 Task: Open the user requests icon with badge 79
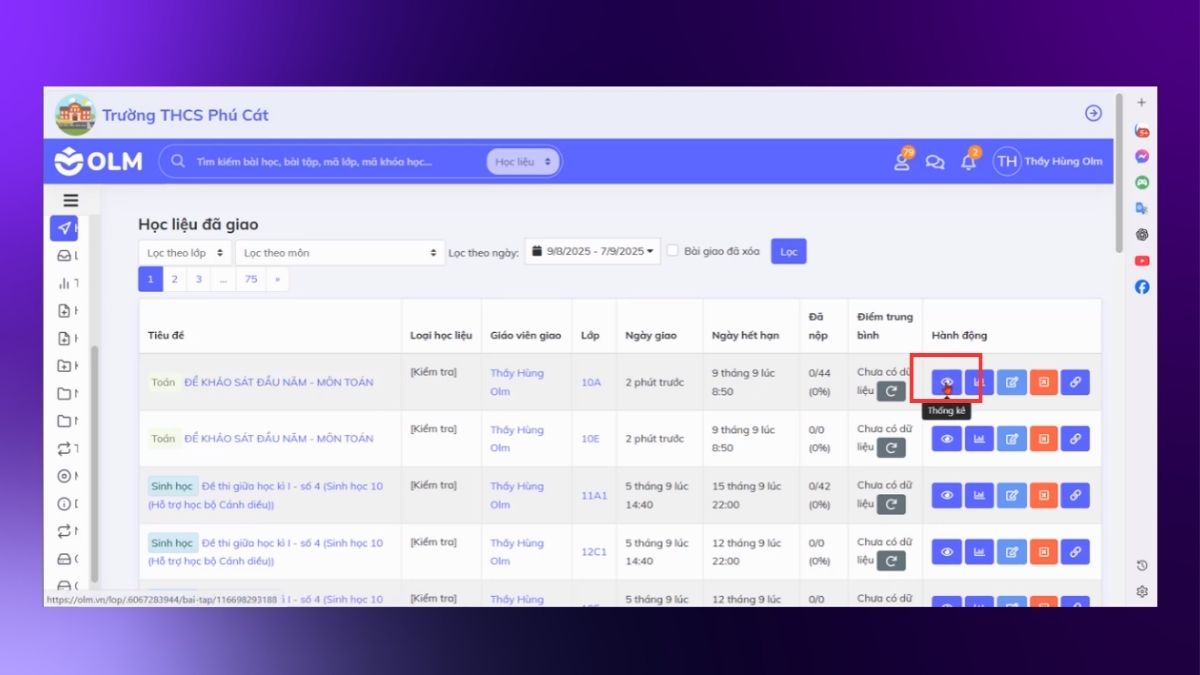point(902,161)
